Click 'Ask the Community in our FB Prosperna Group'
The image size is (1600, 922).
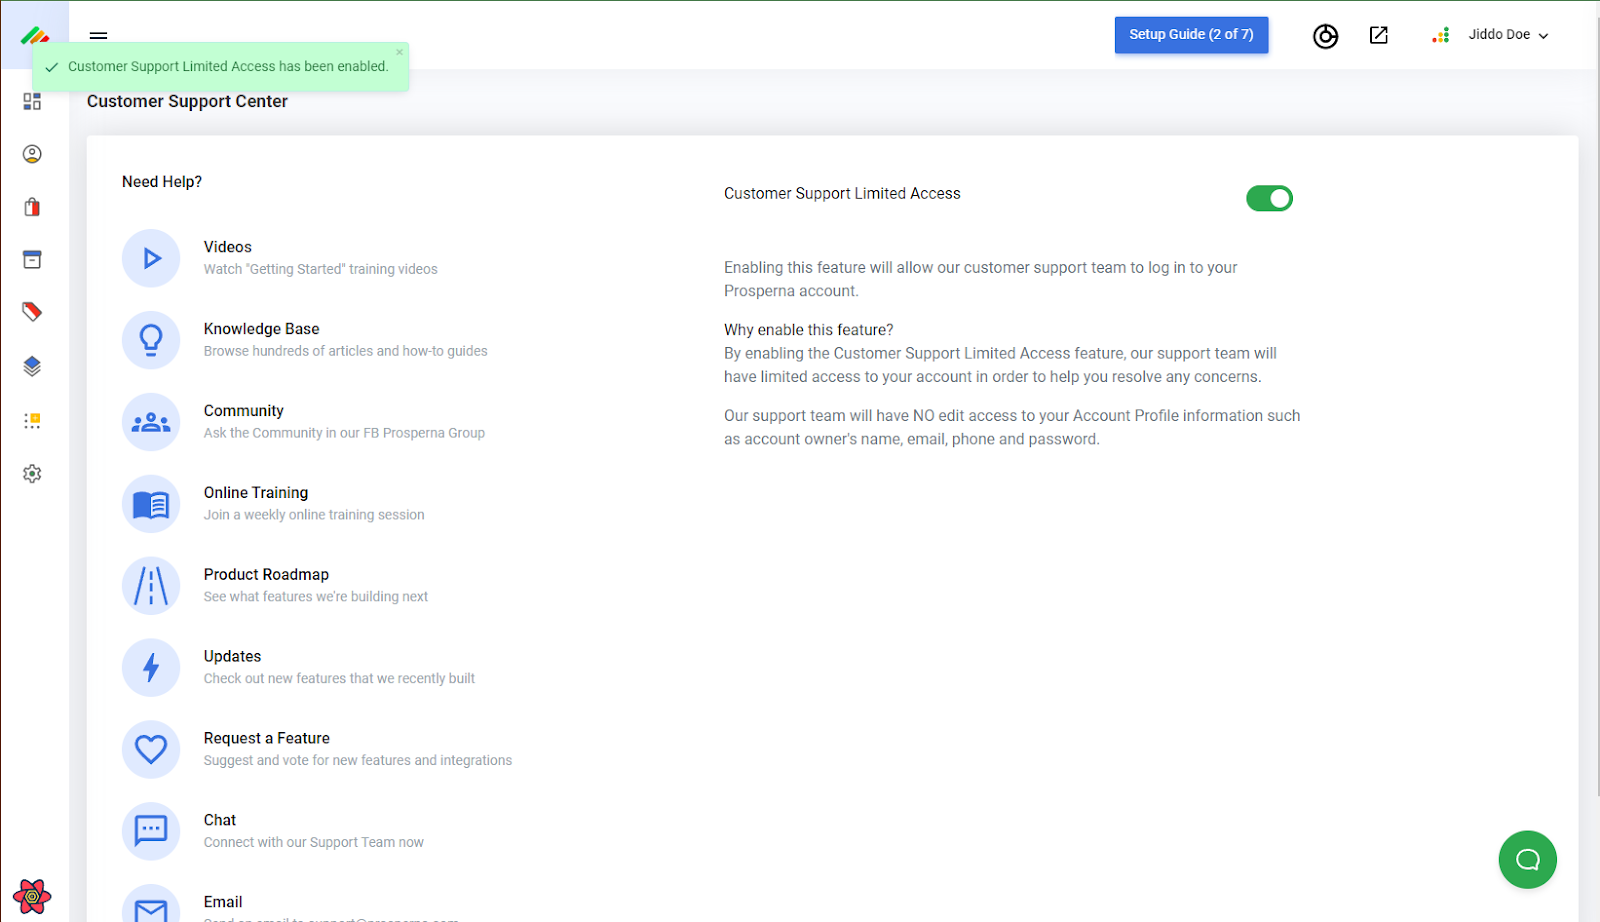click(344, 433)
